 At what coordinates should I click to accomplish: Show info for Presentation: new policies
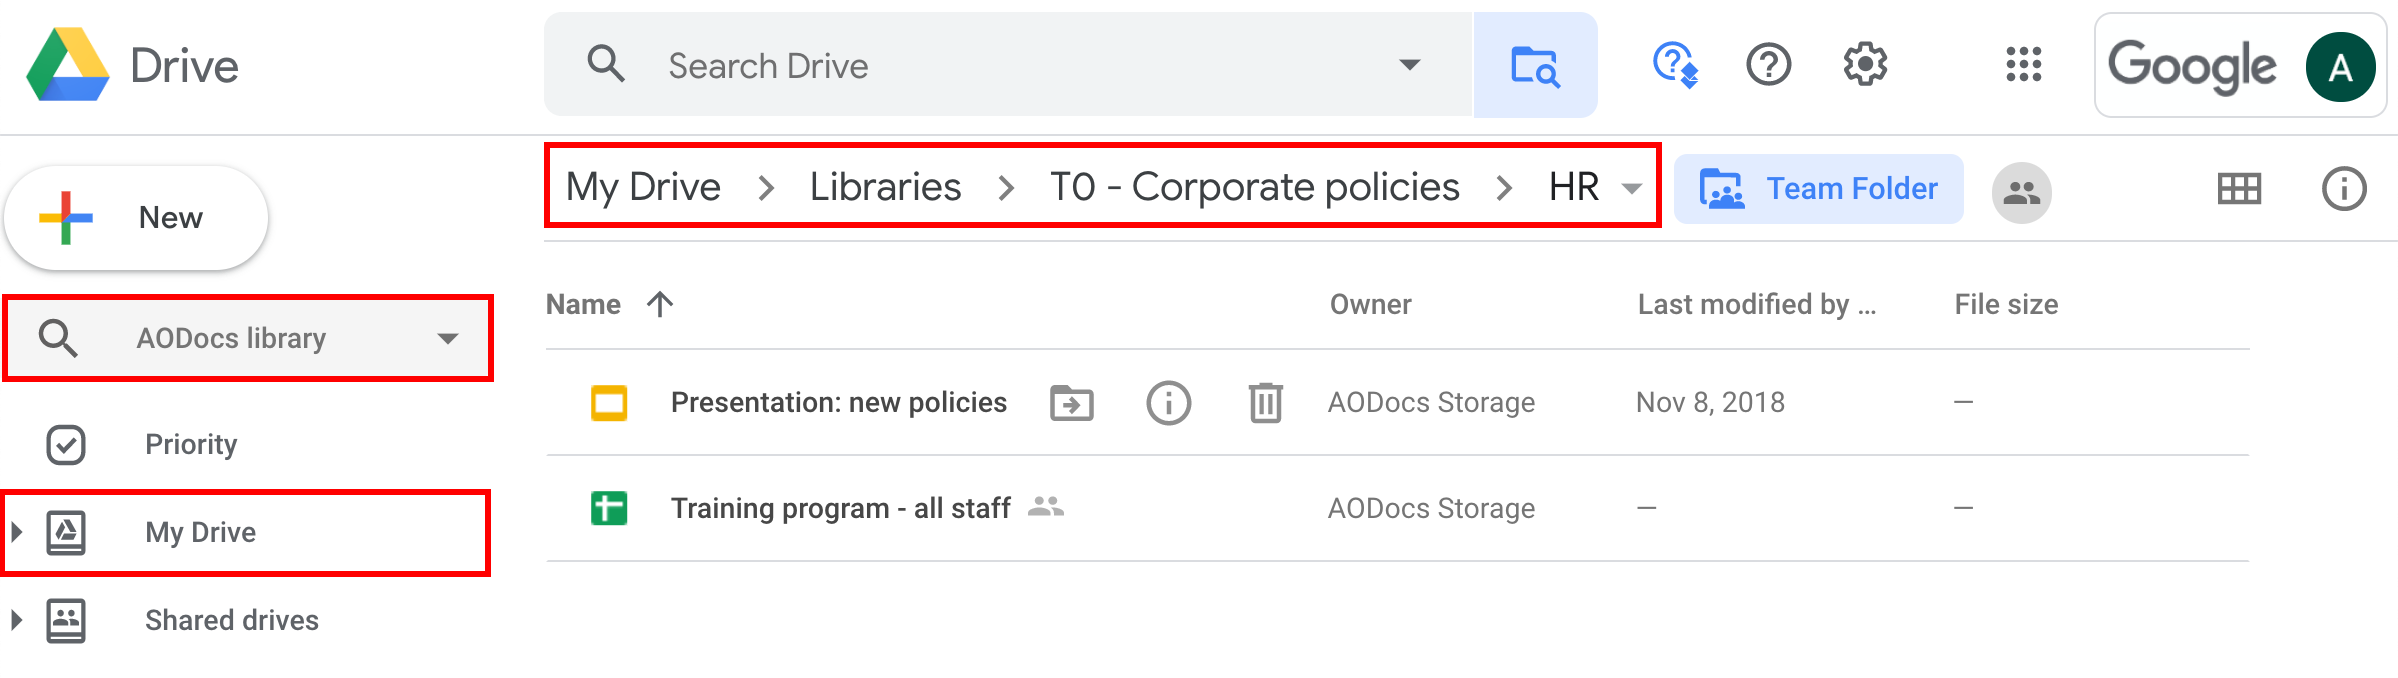tap(1168, 403)
